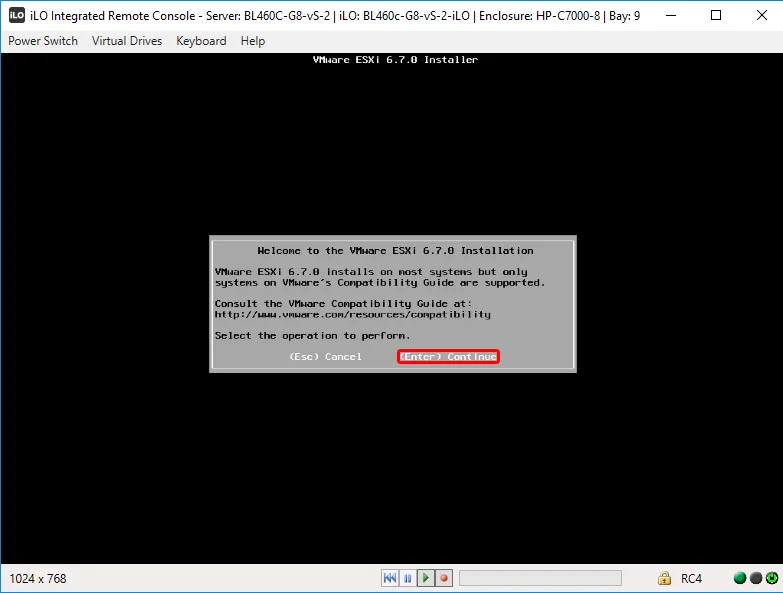Click the RC4 encryption label
783x593 pixels.
coord(691,579)
